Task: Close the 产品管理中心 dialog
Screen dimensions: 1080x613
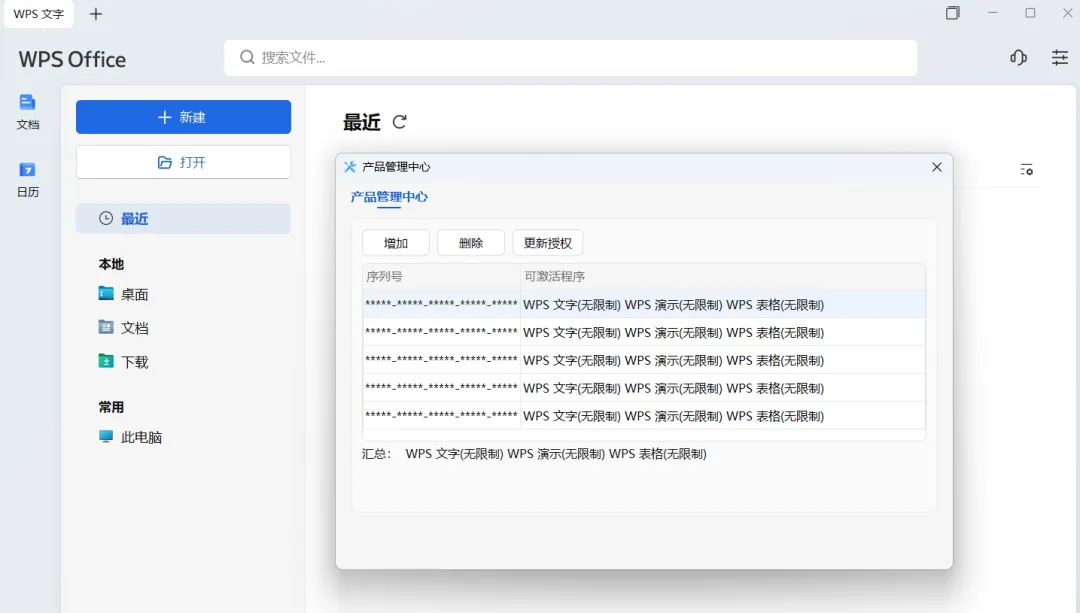Action: (937, 167)
